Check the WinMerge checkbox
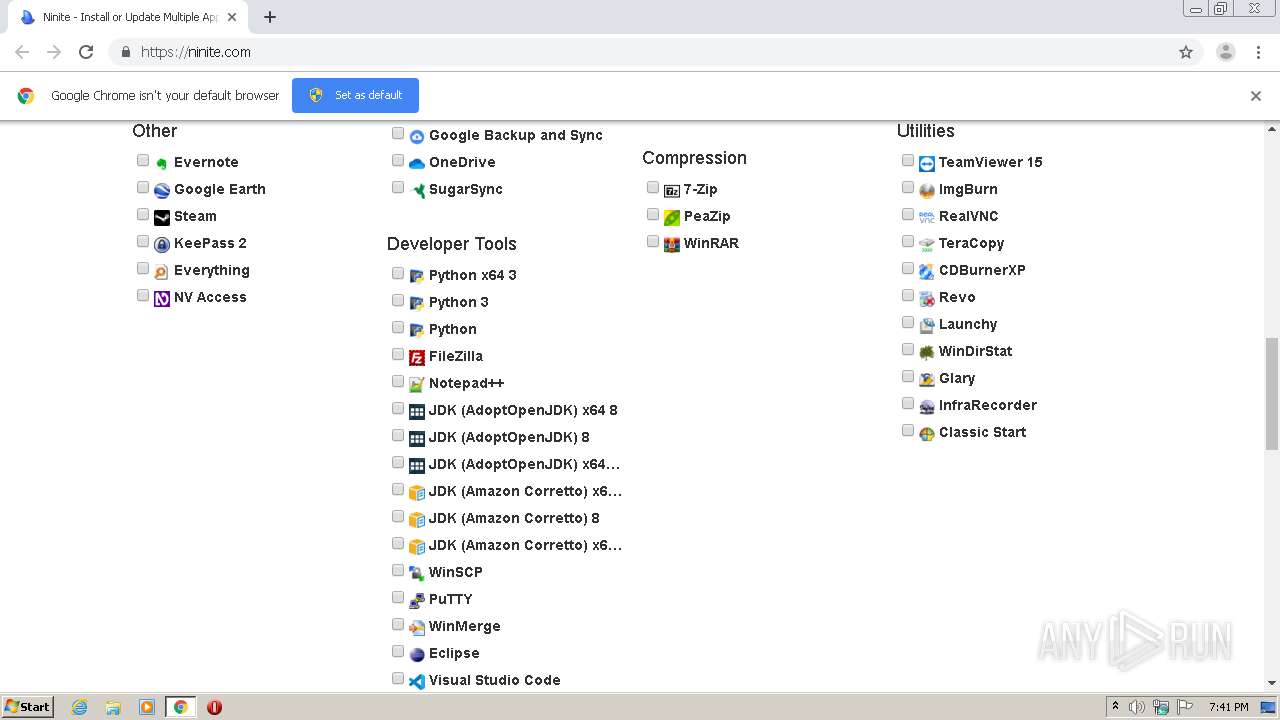This screenshot has width=1280, height=720. 398,625
